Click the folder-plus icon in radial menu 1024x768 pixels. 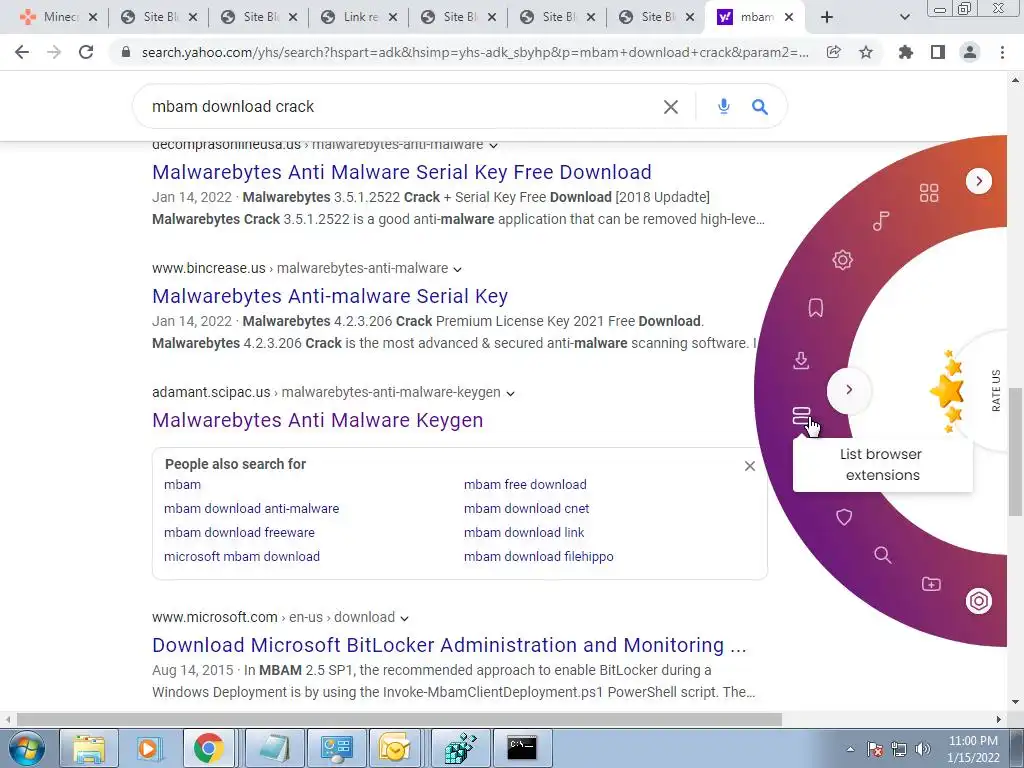pos(931,584)
